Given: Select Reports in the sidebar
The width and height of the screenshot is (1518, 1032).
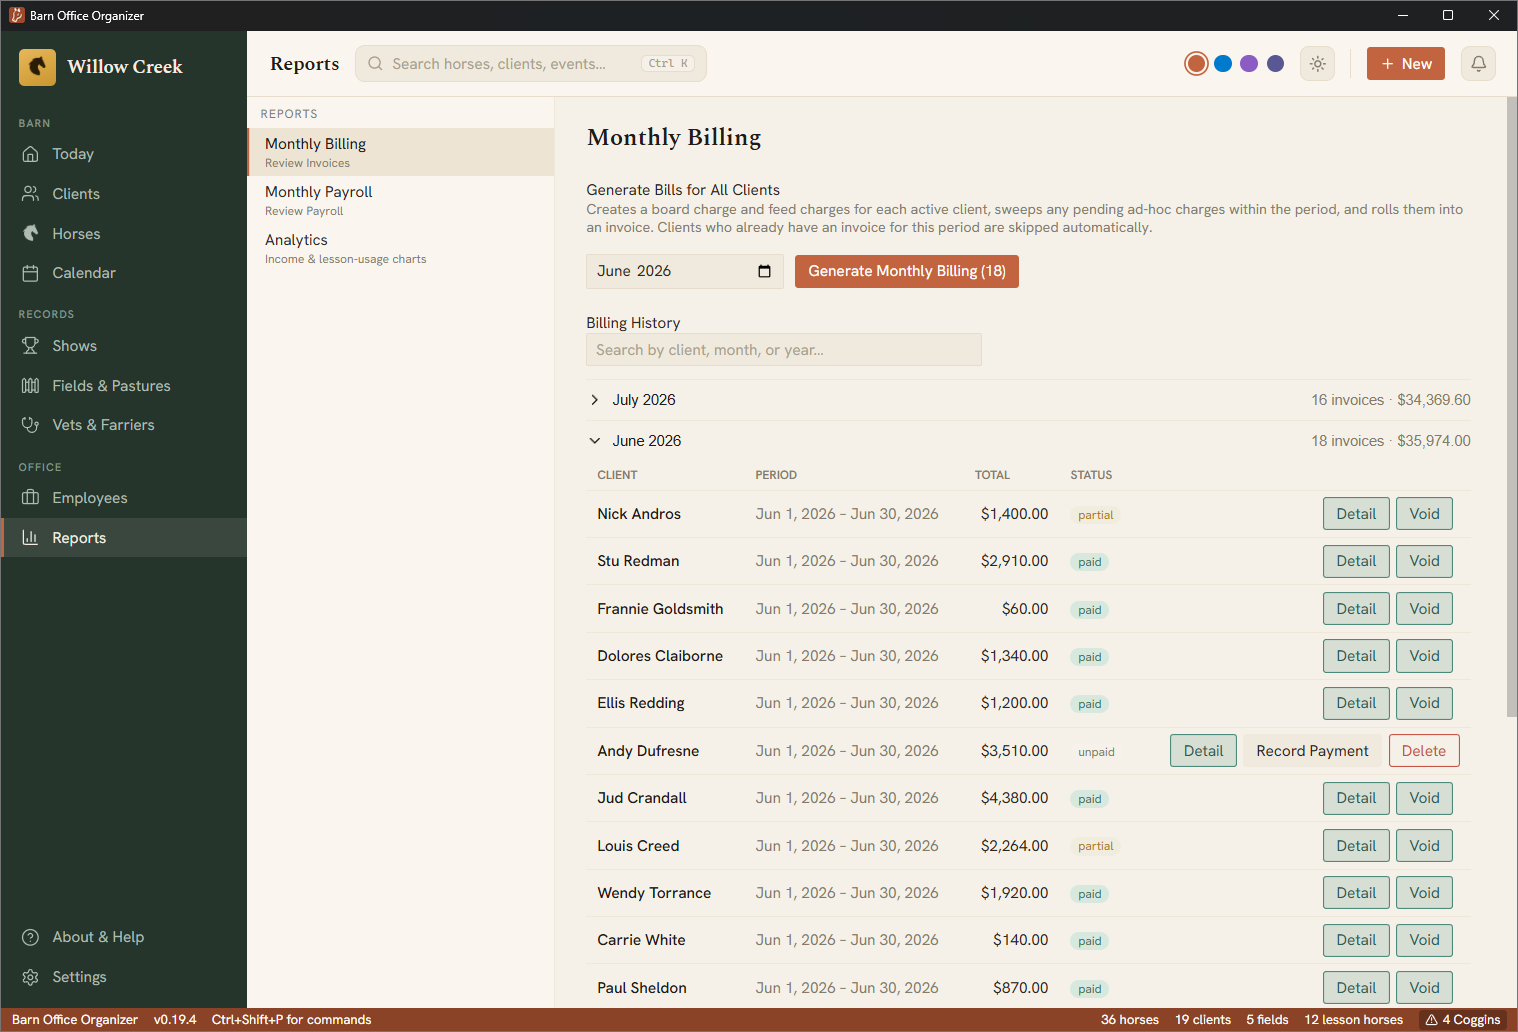Looking at the screenshot, I should (124, 538).
